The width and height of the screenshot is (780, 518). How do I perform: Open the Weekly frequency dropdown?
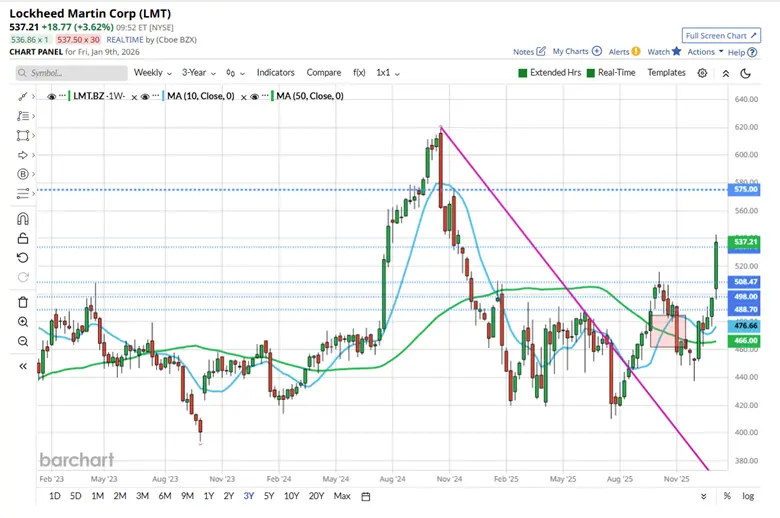pos(153,73)
